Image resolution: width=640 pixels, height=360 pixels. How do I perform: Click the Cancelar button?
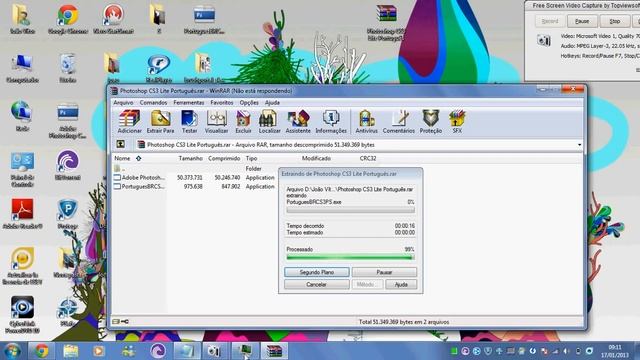point(317,284)
